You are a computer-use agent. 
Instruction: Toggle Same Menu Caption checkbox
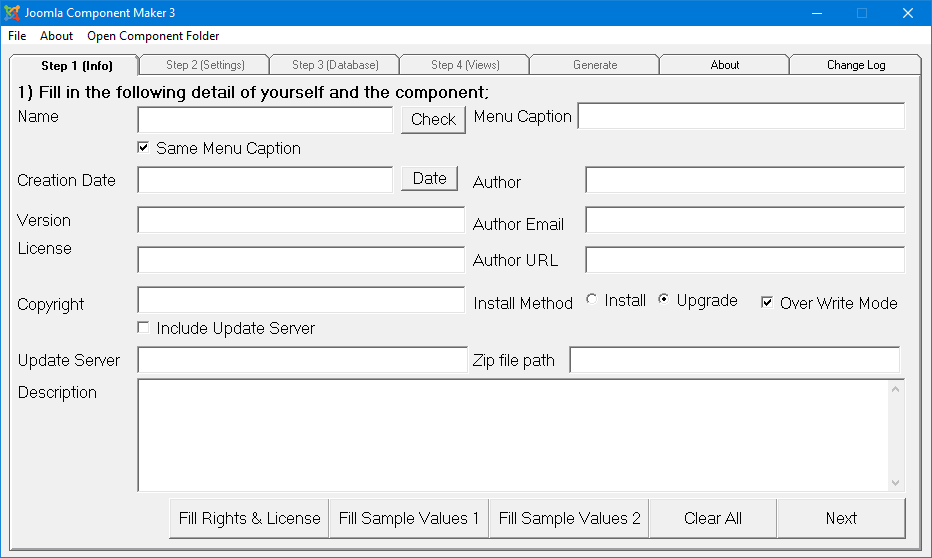(x=143, y=147)
